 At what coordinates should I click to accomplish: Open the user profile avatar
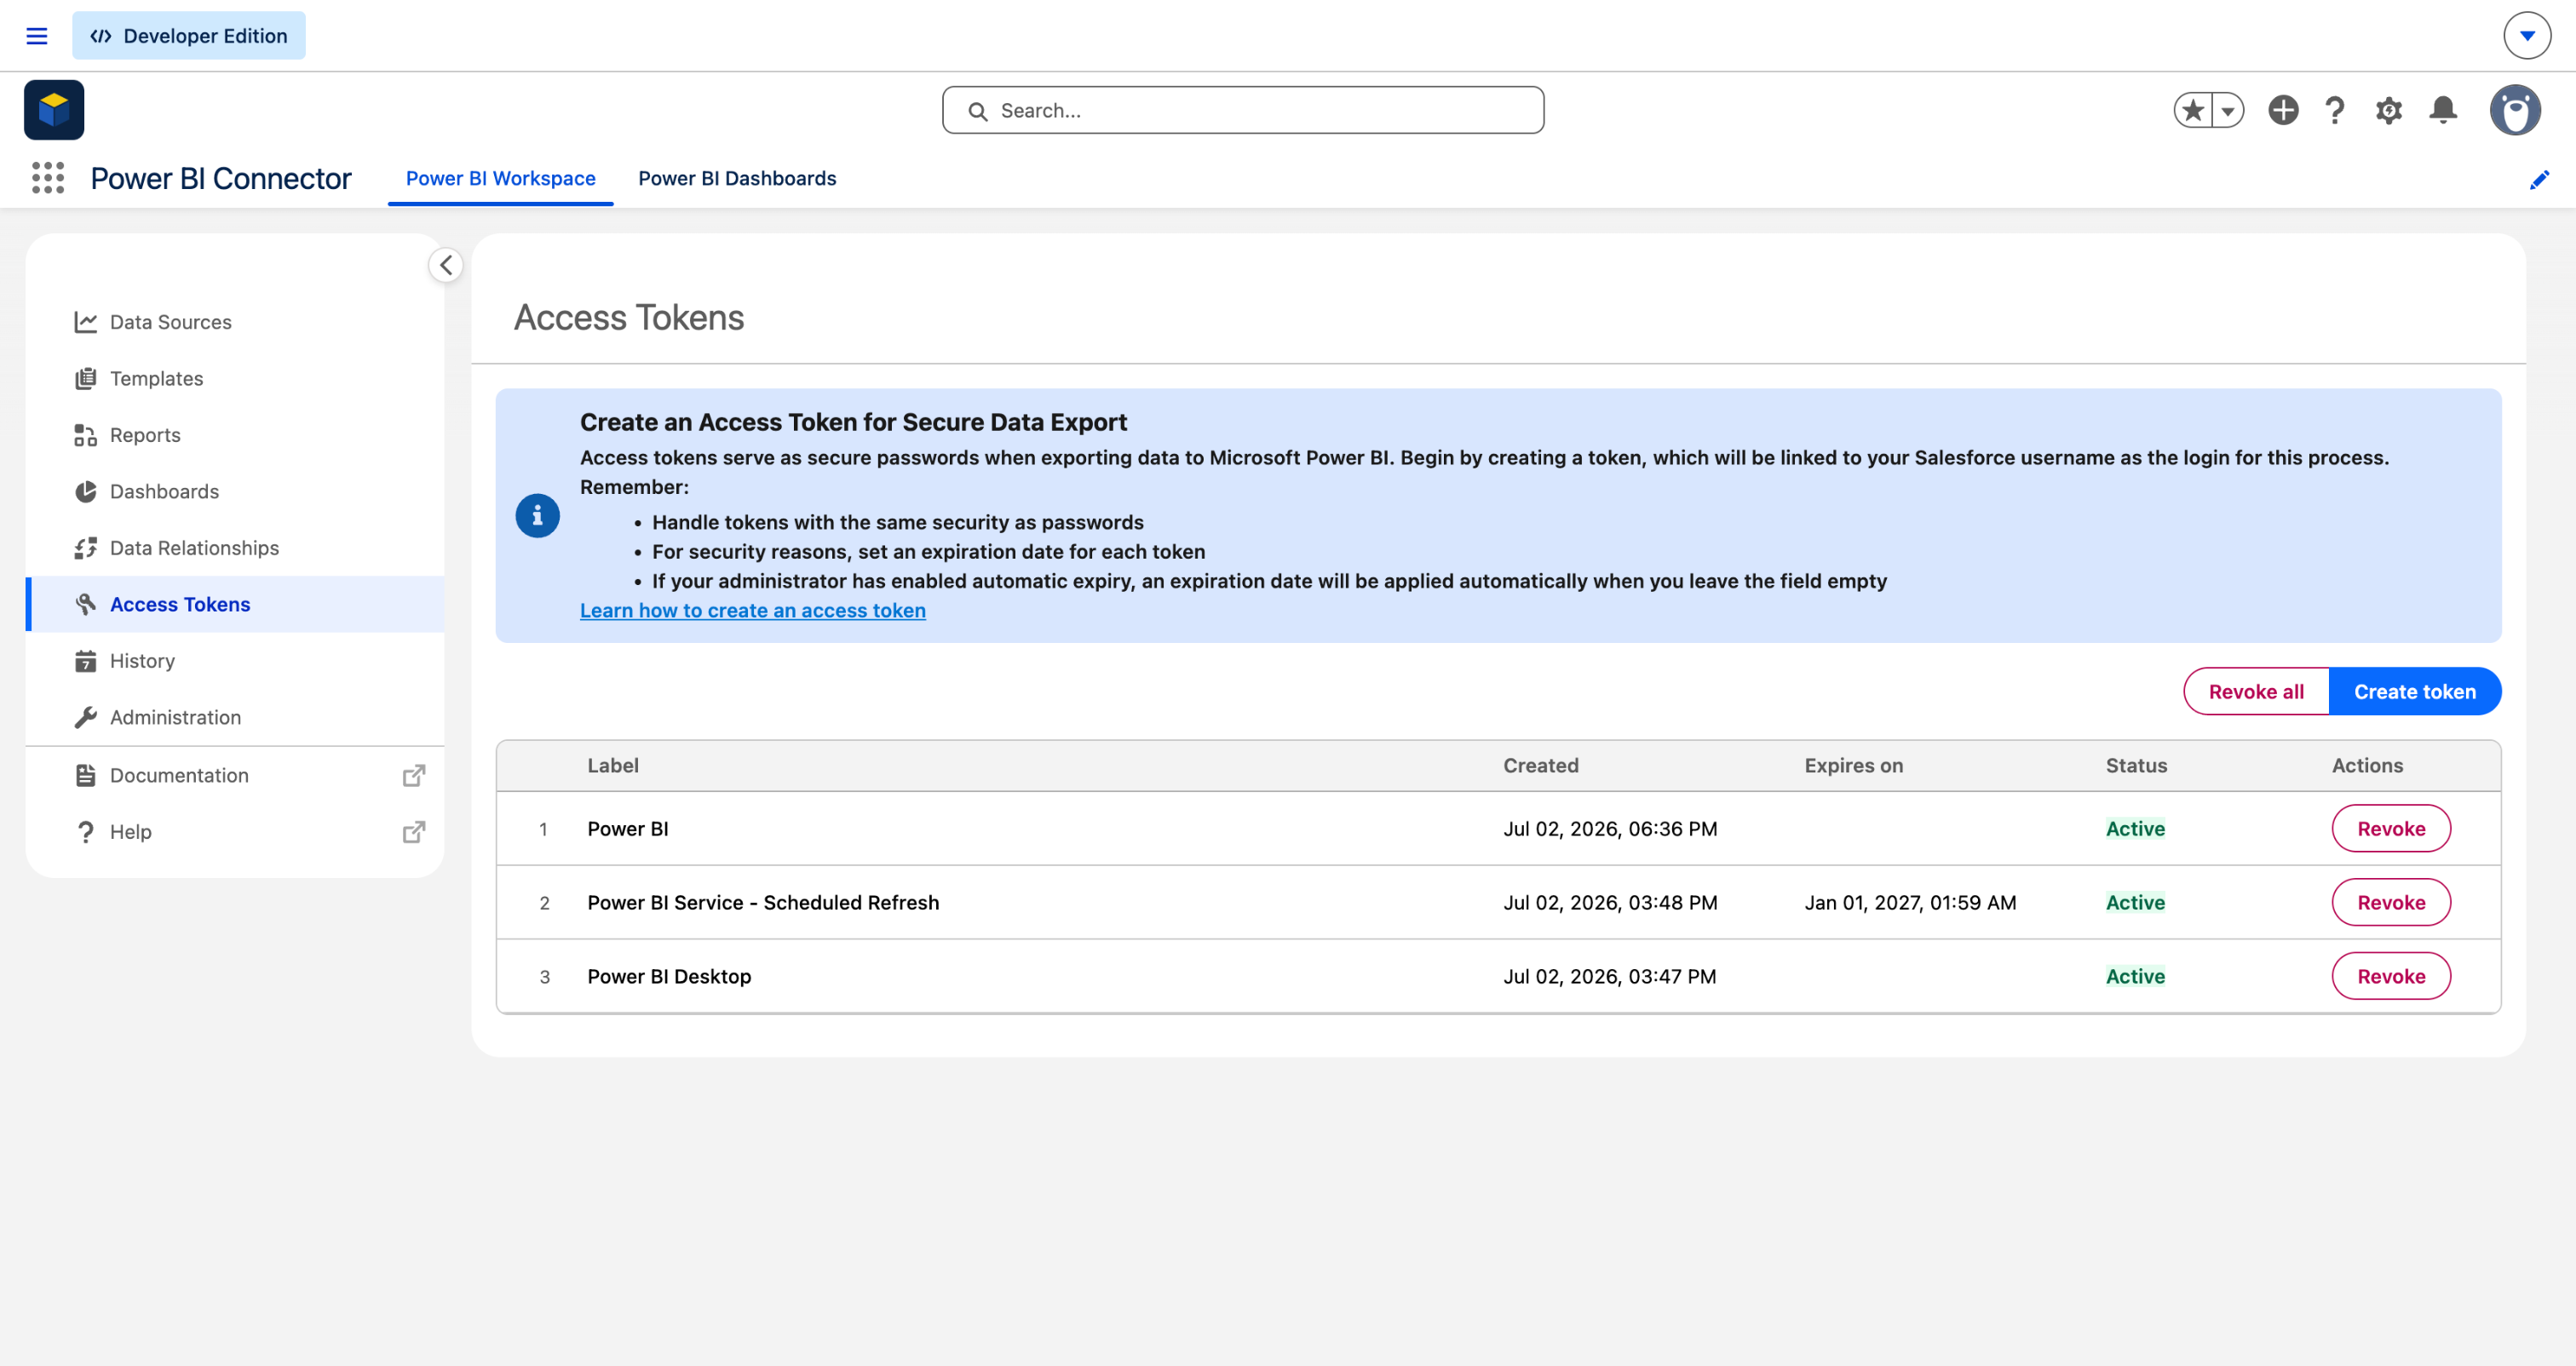[2515, 110]
